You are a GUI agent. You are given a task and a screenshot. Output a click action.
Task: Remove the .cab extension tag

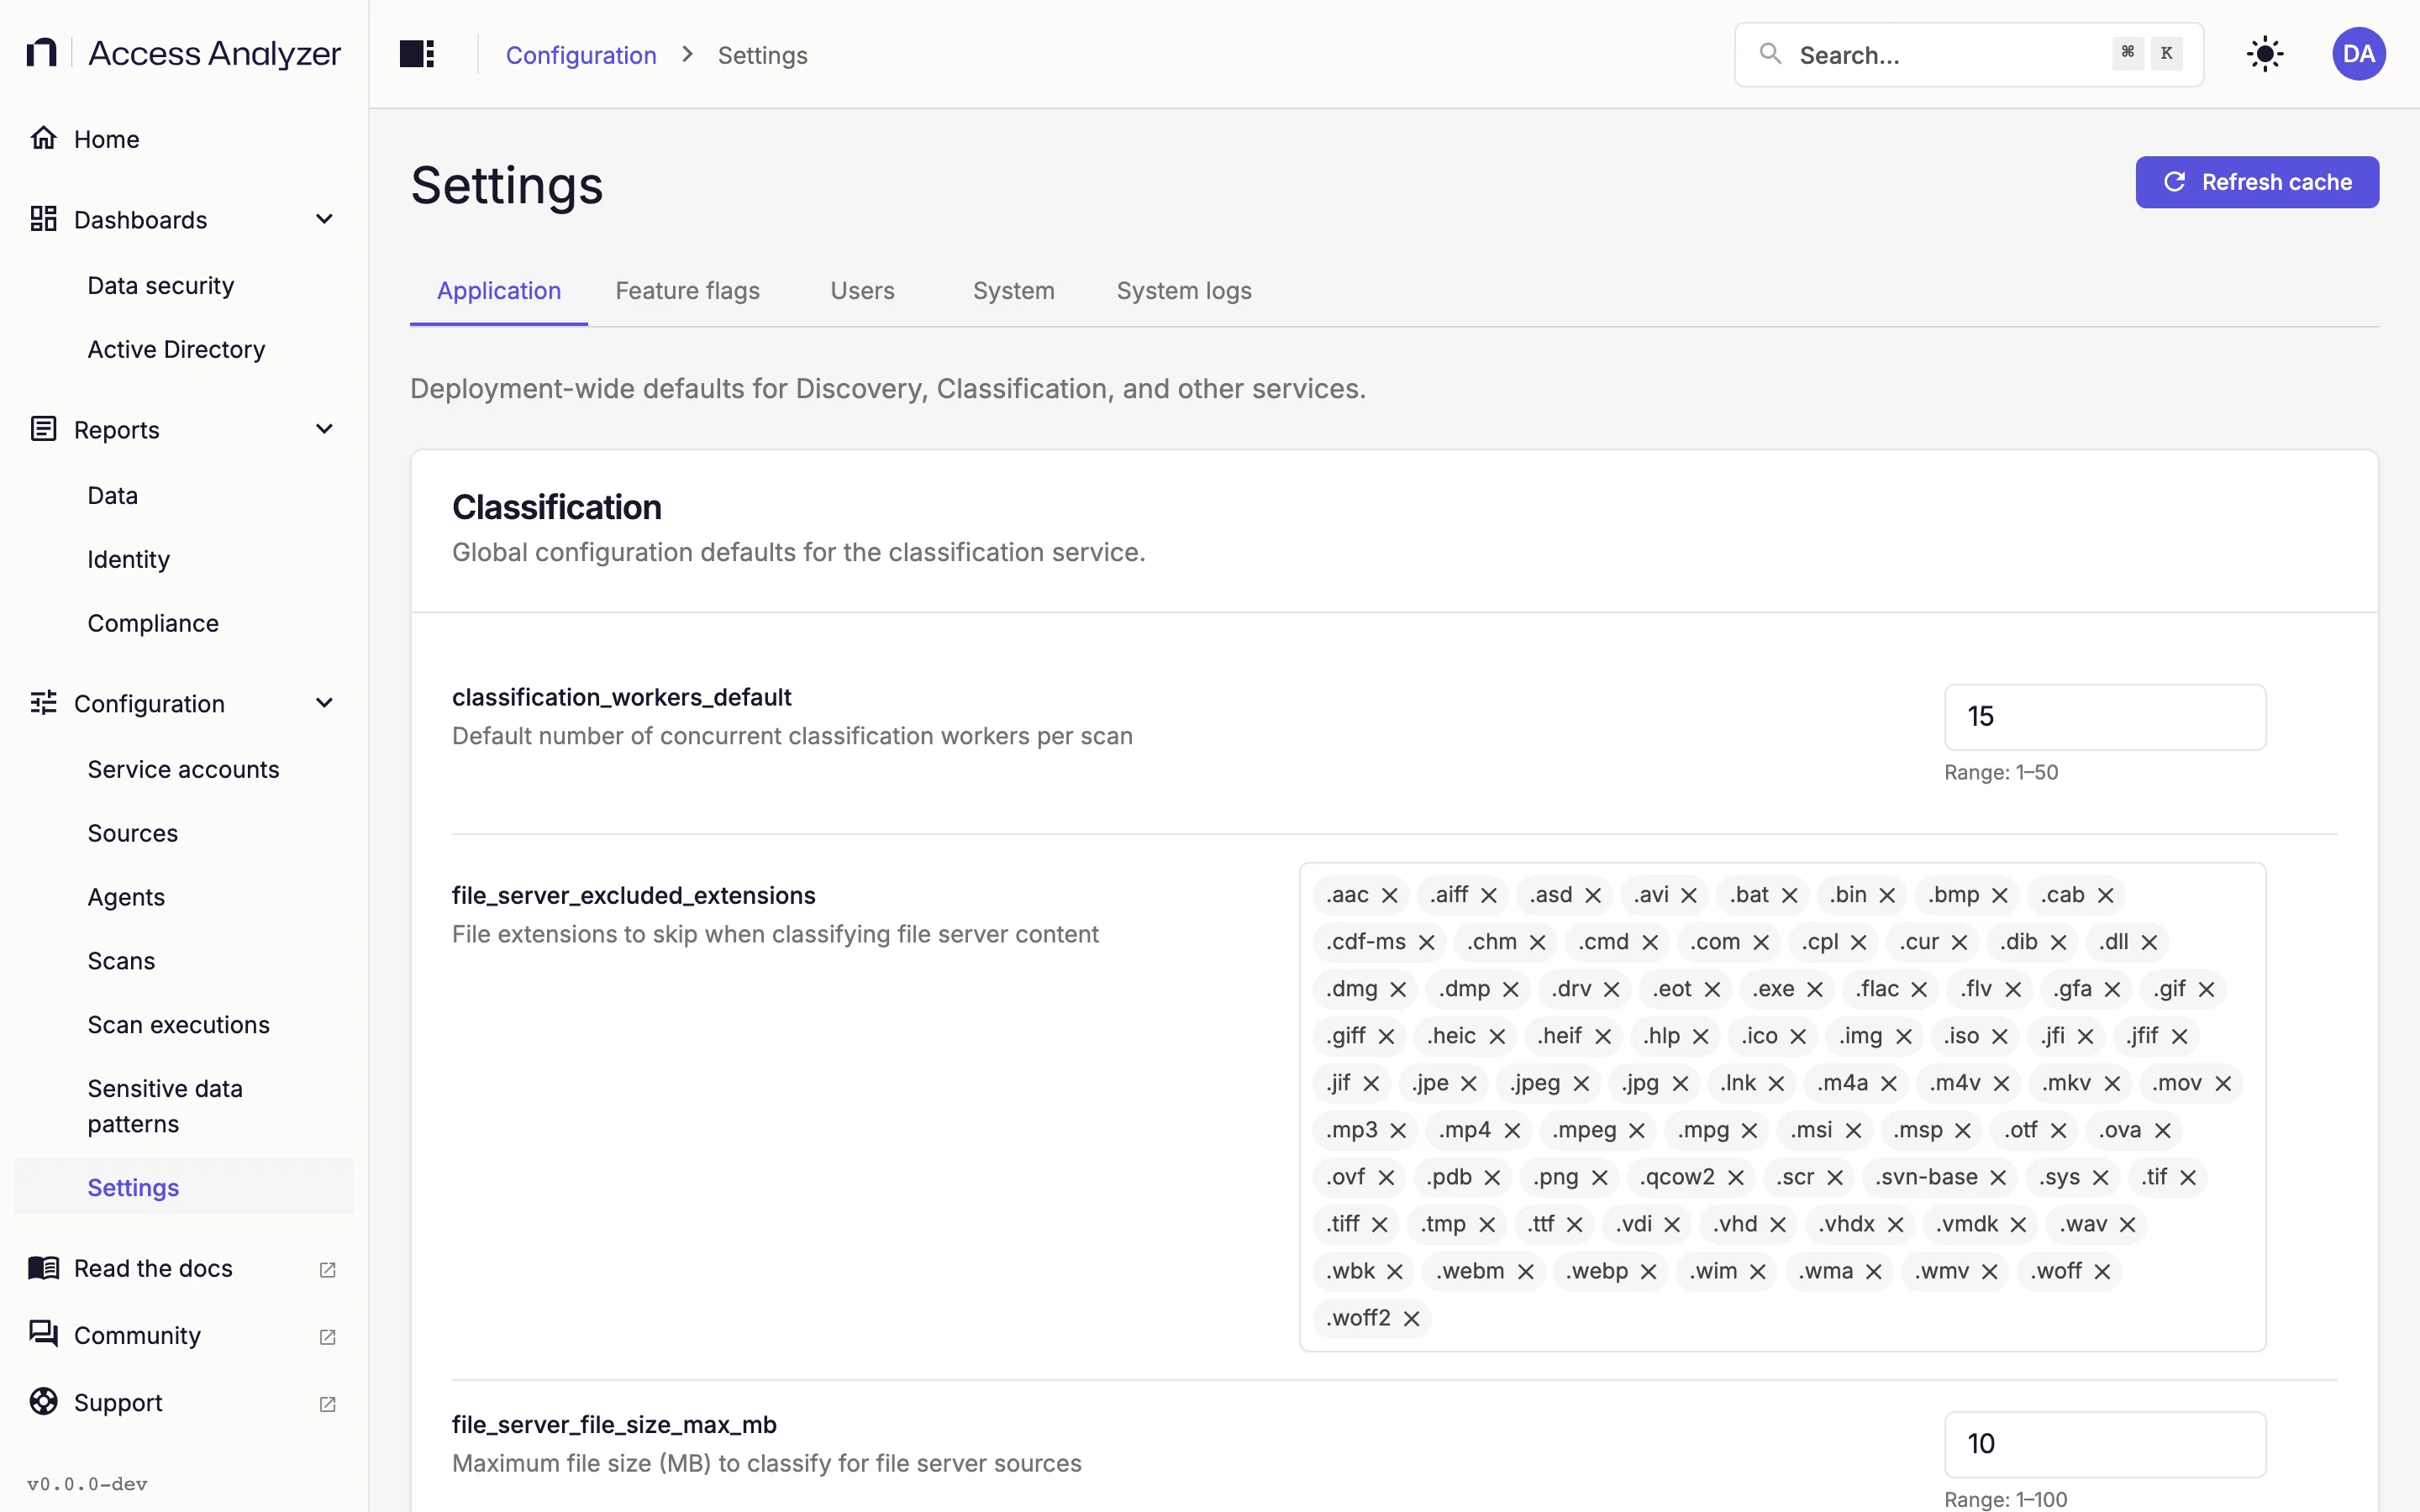tap(2106, 895)
